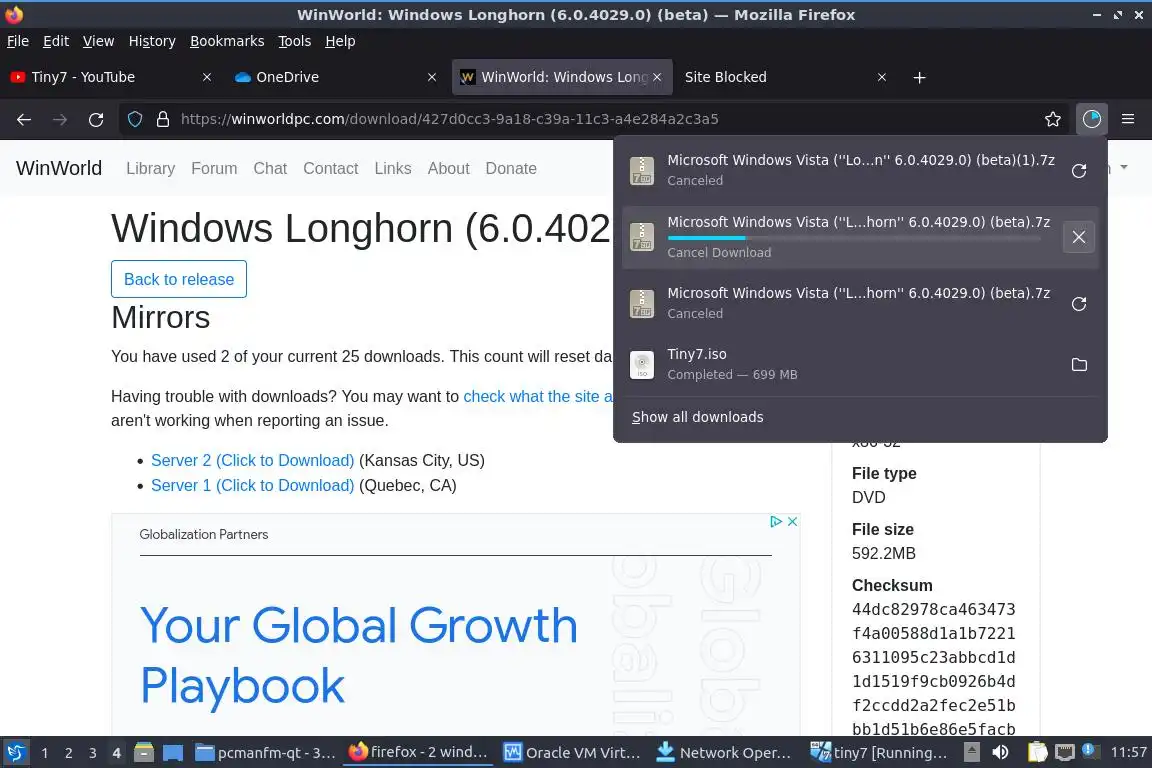This screenshot has width=1152, height=768.
Task: Open the History menu
Action: (x=152, y=41)
